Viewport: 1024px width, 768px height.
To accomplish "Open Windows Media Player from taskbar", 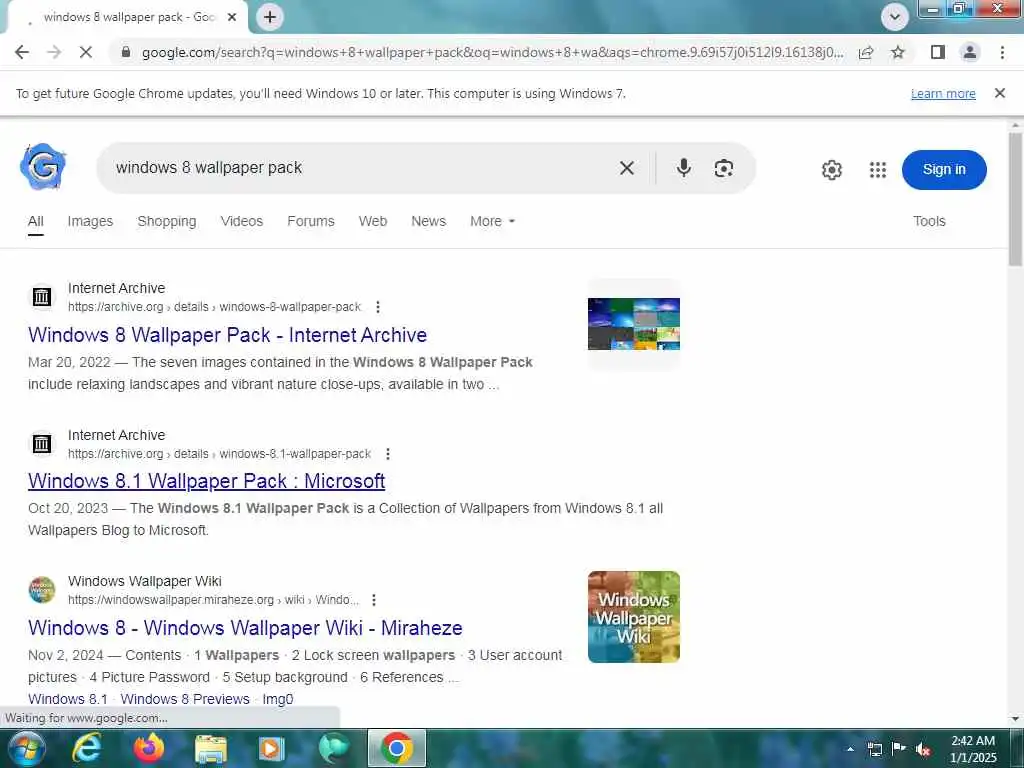I will tap(271, 749).
